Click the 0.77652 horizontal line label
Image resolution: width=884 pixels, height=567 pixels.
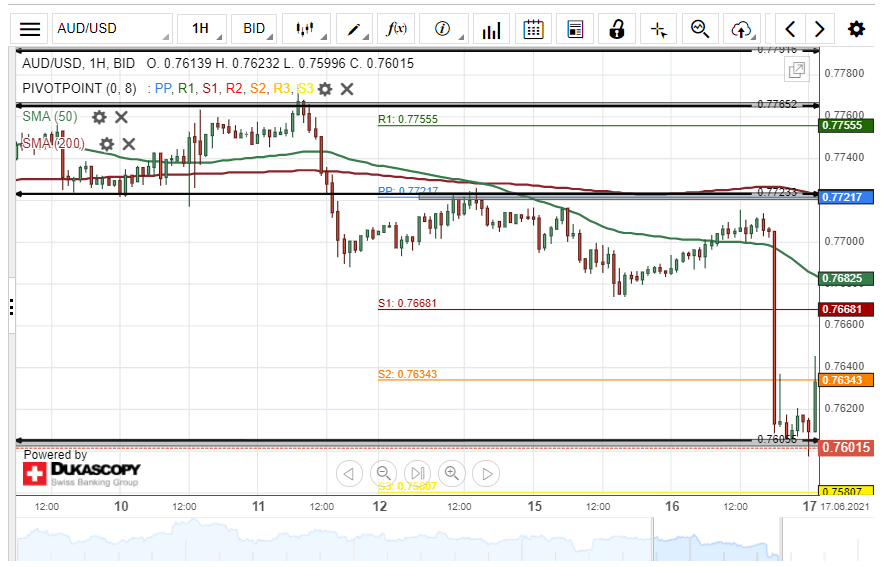point(777,104)
